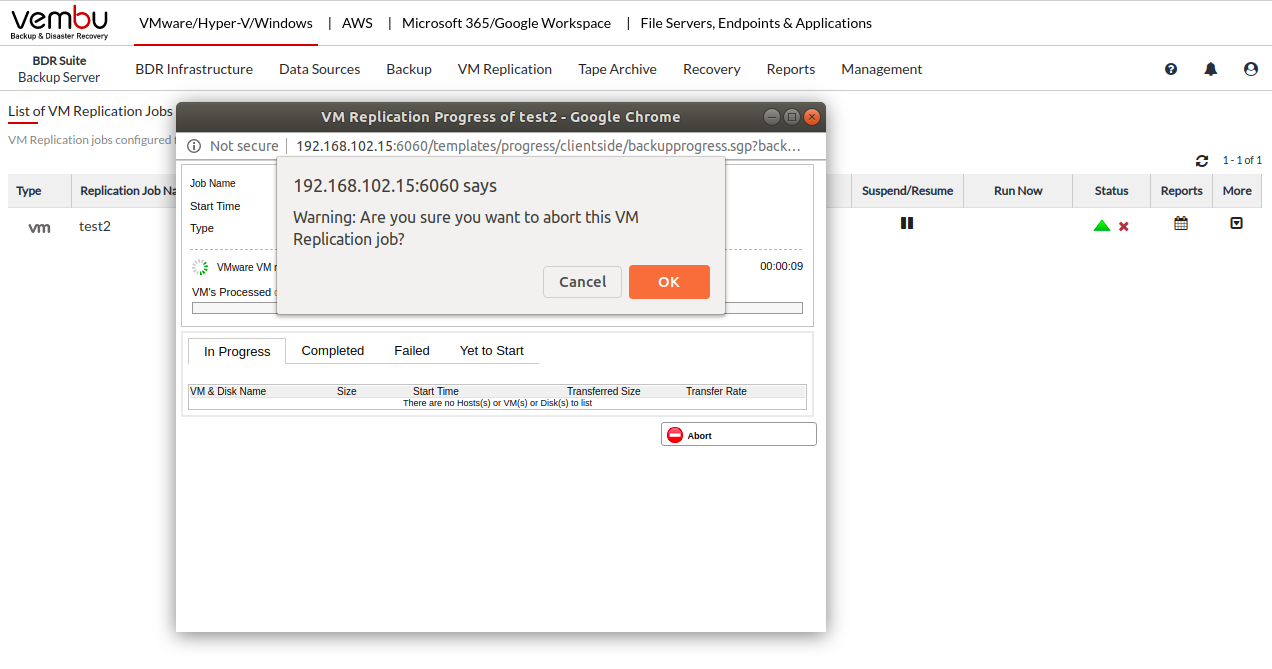1272x669 pixels.
Task: Switch to the Failed tab
Action: [411, 351]
